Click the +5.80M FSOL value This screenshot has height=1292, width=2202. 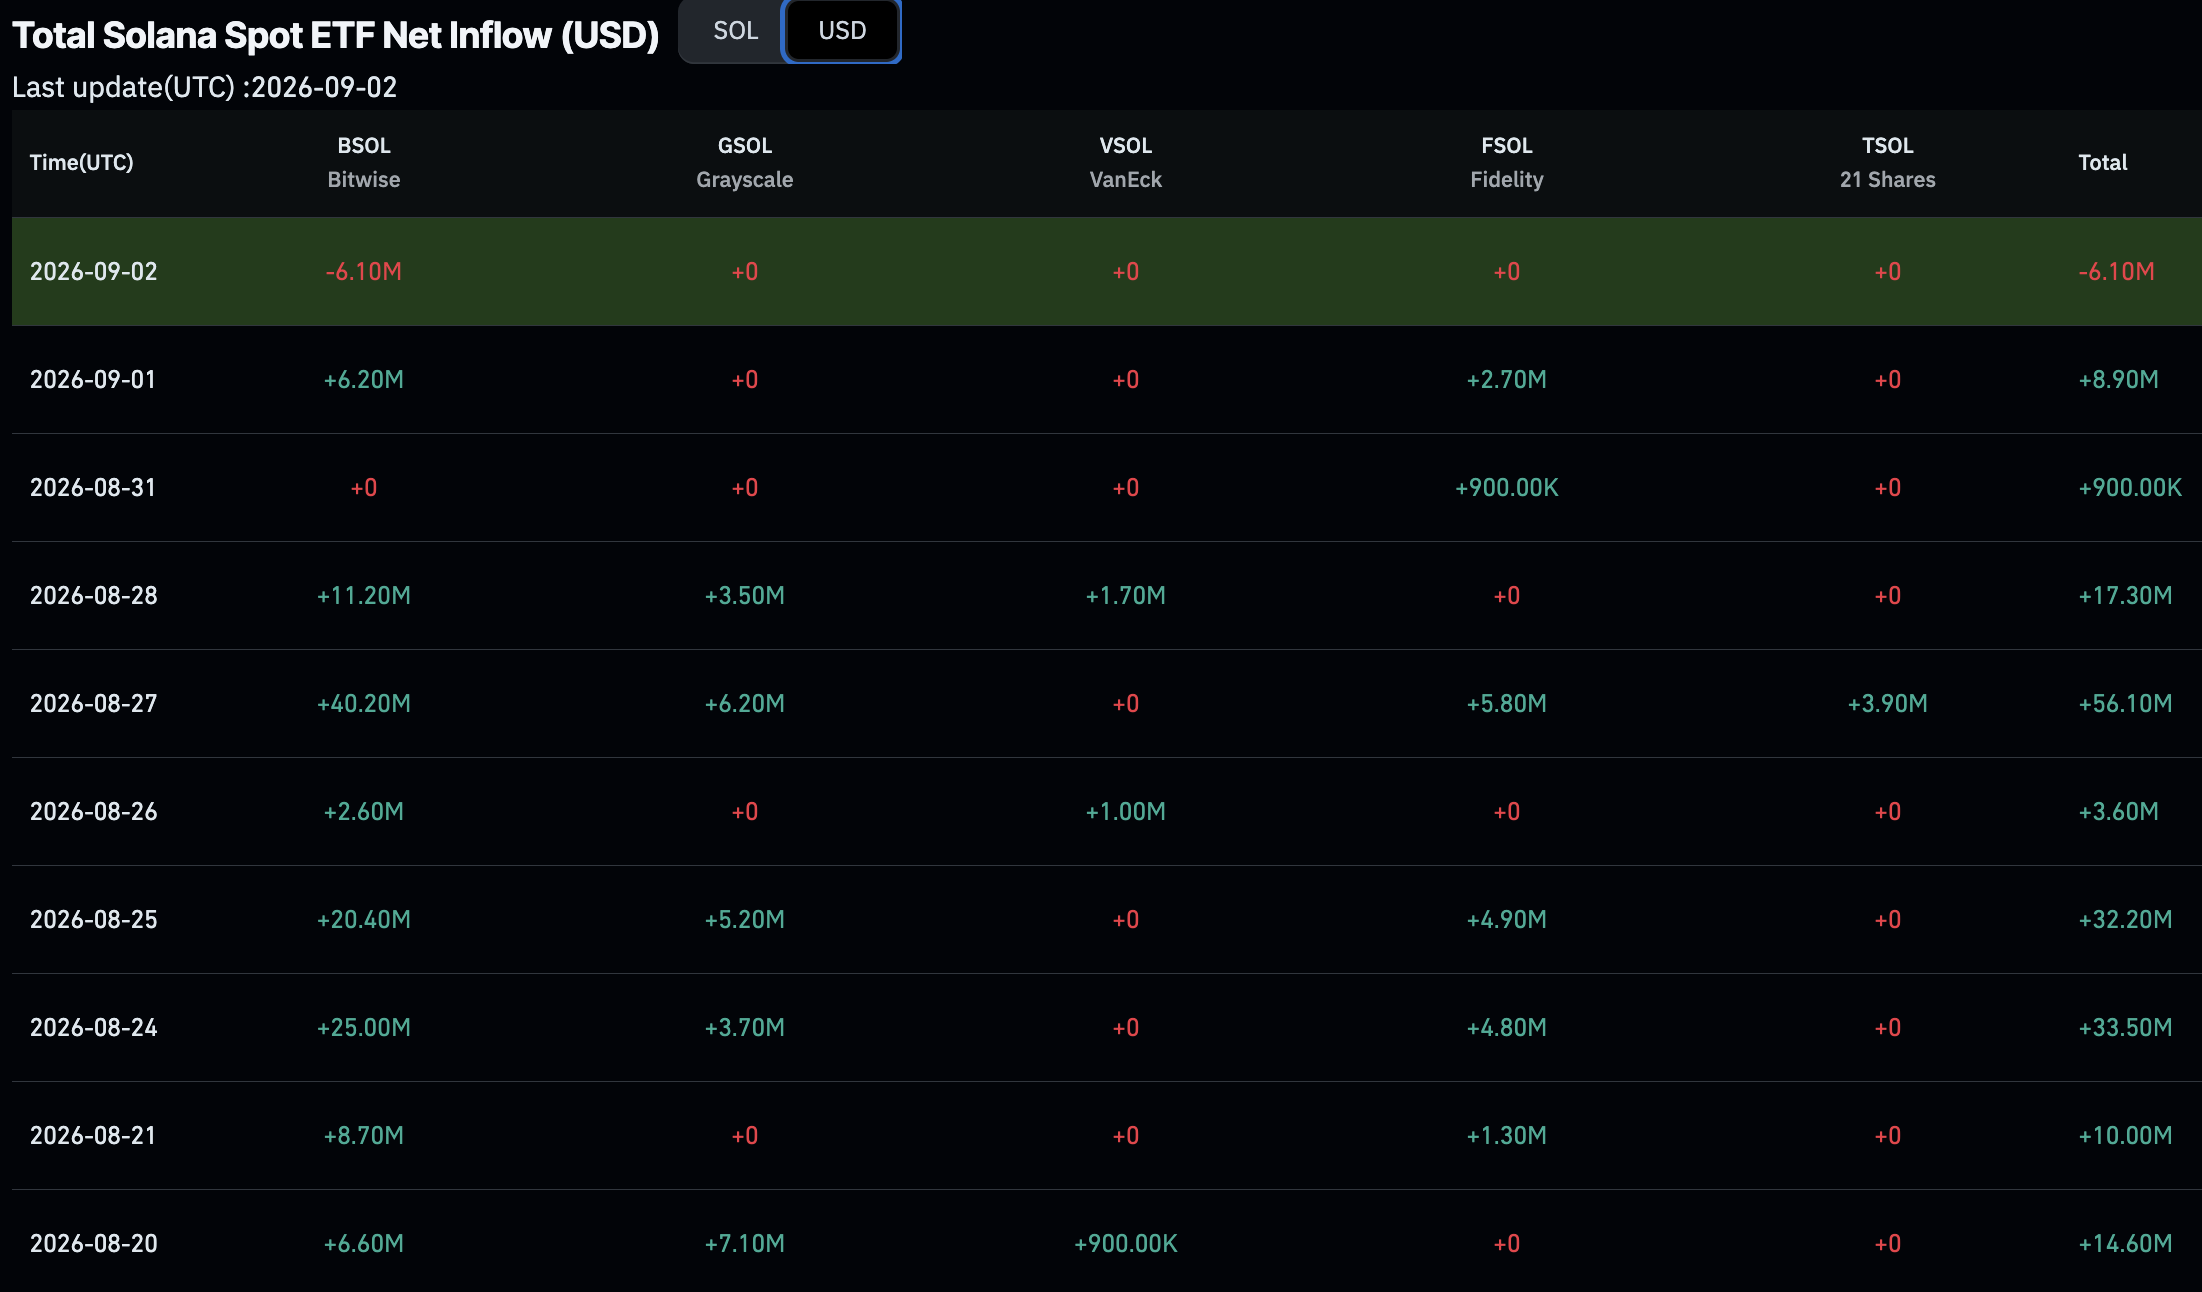tap(1507, 703)
